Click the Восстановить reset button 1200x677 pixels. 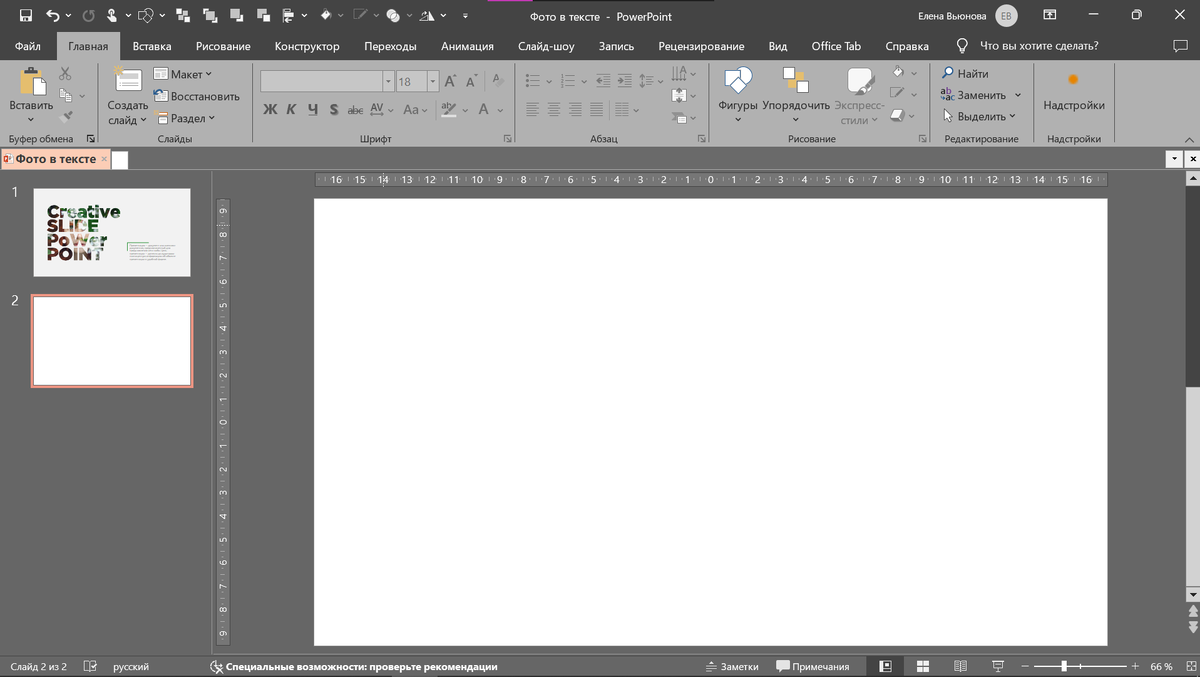click(x=196, y=96)
